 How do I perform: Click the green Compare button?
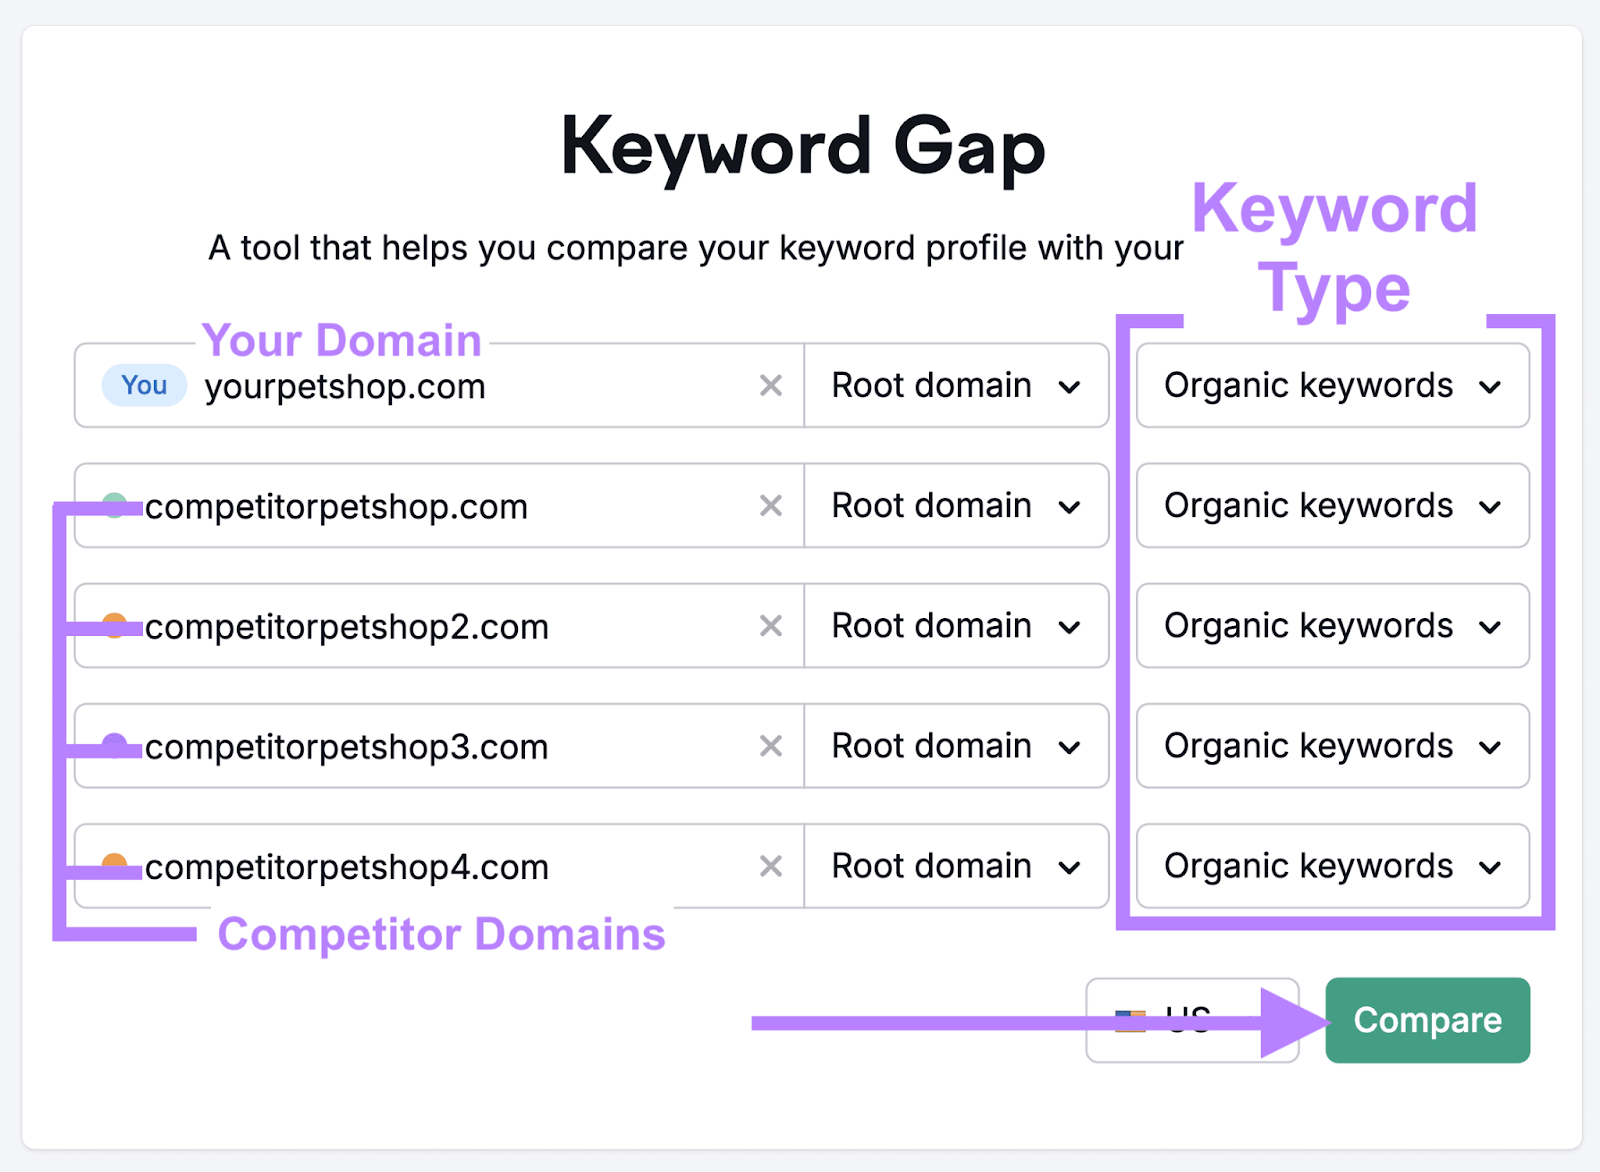point(1427,1019)
